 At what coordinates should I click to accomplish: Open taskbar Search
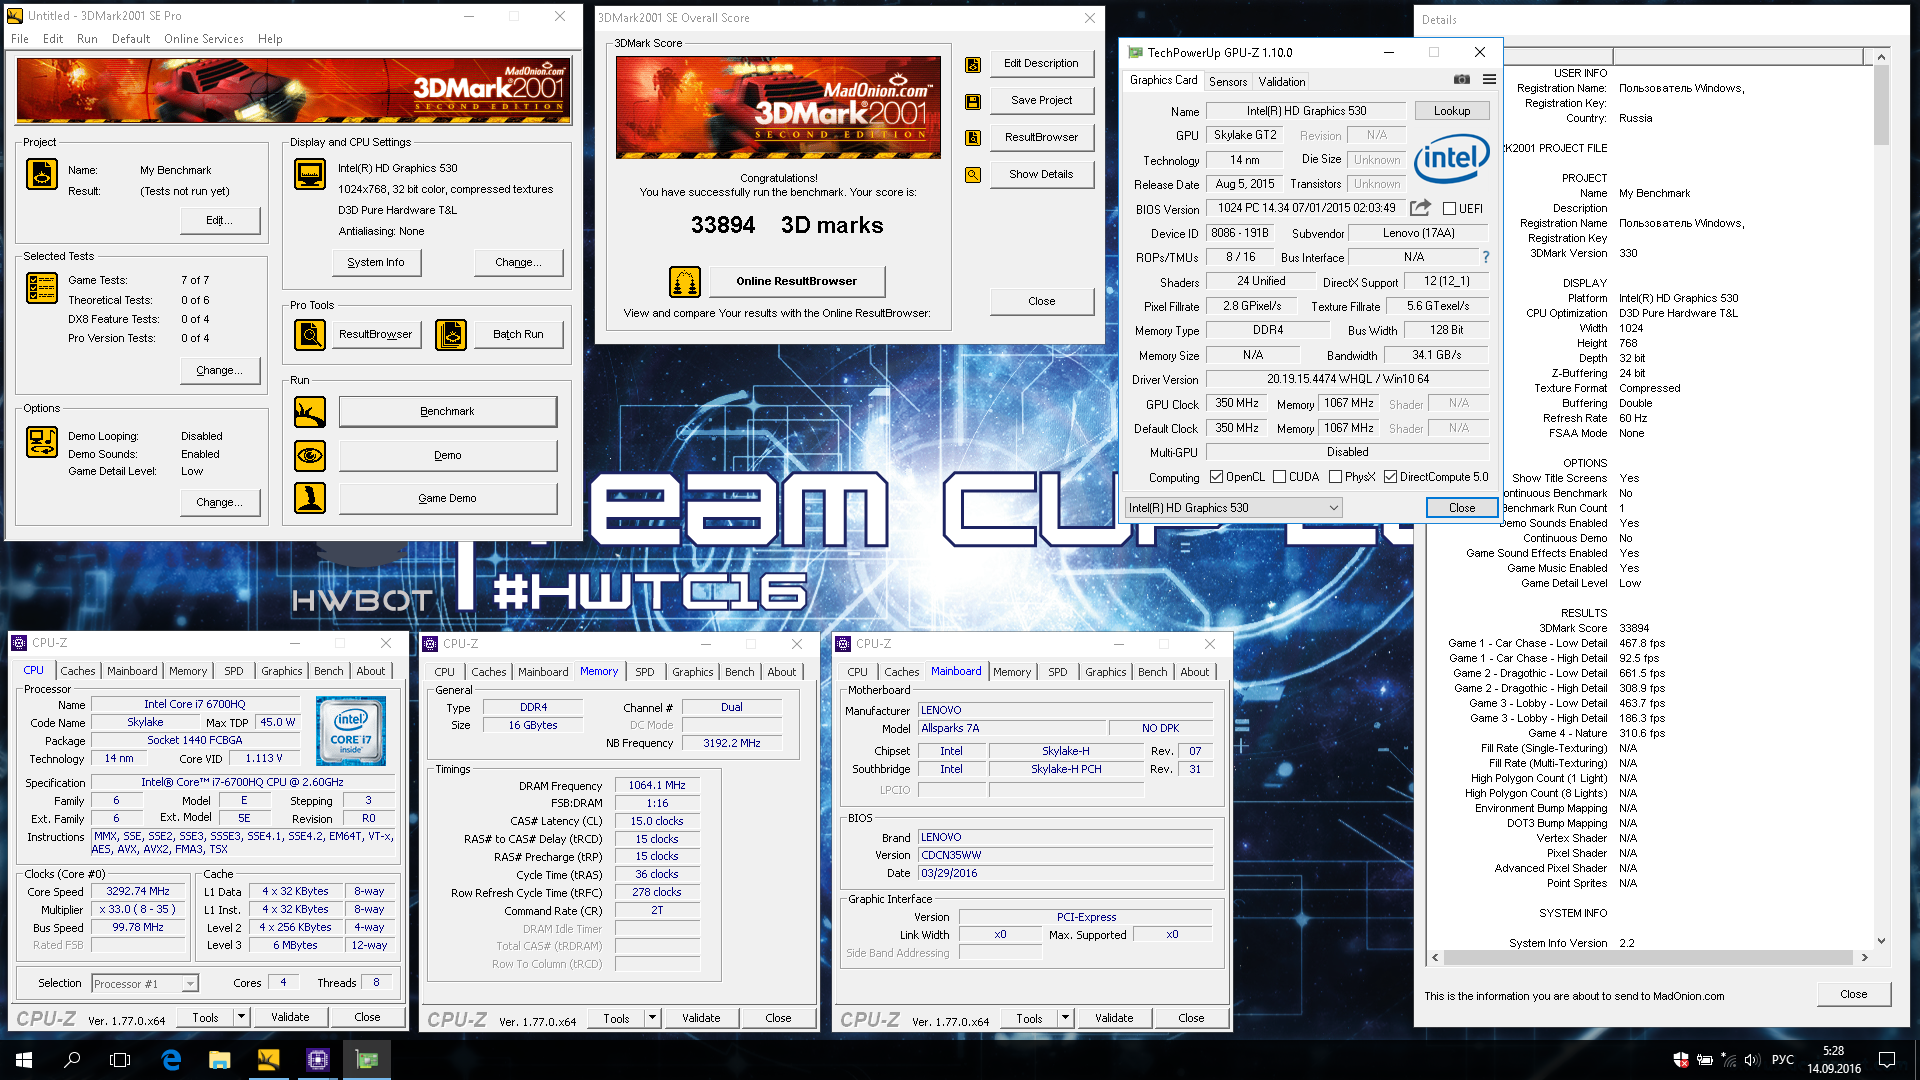72,1059
